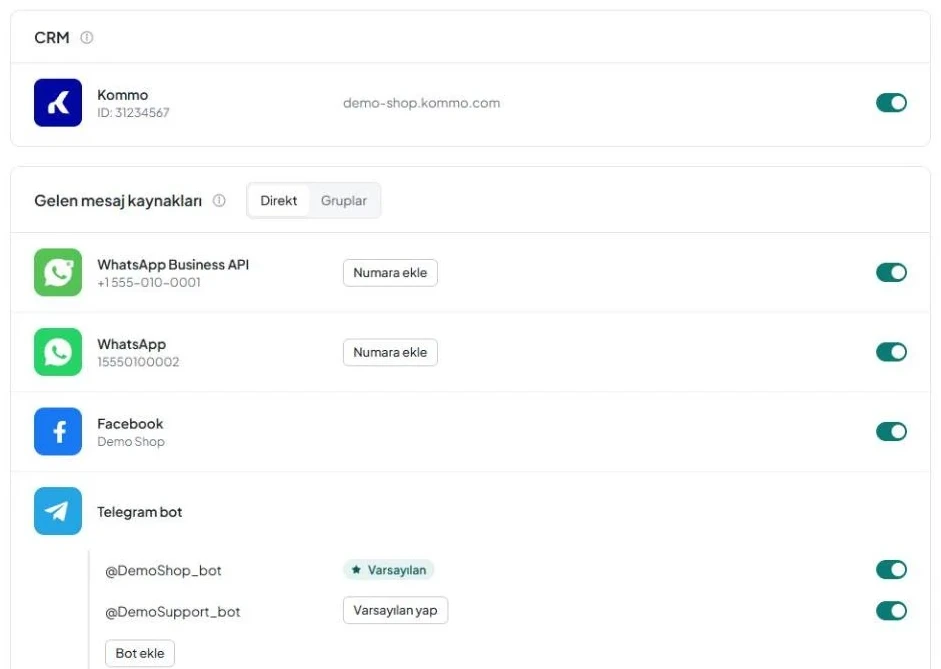Viewport: 941px width, 669px height.
Task: Click Numara ekle for WhatsApp Business API
Action: (390, 272)
